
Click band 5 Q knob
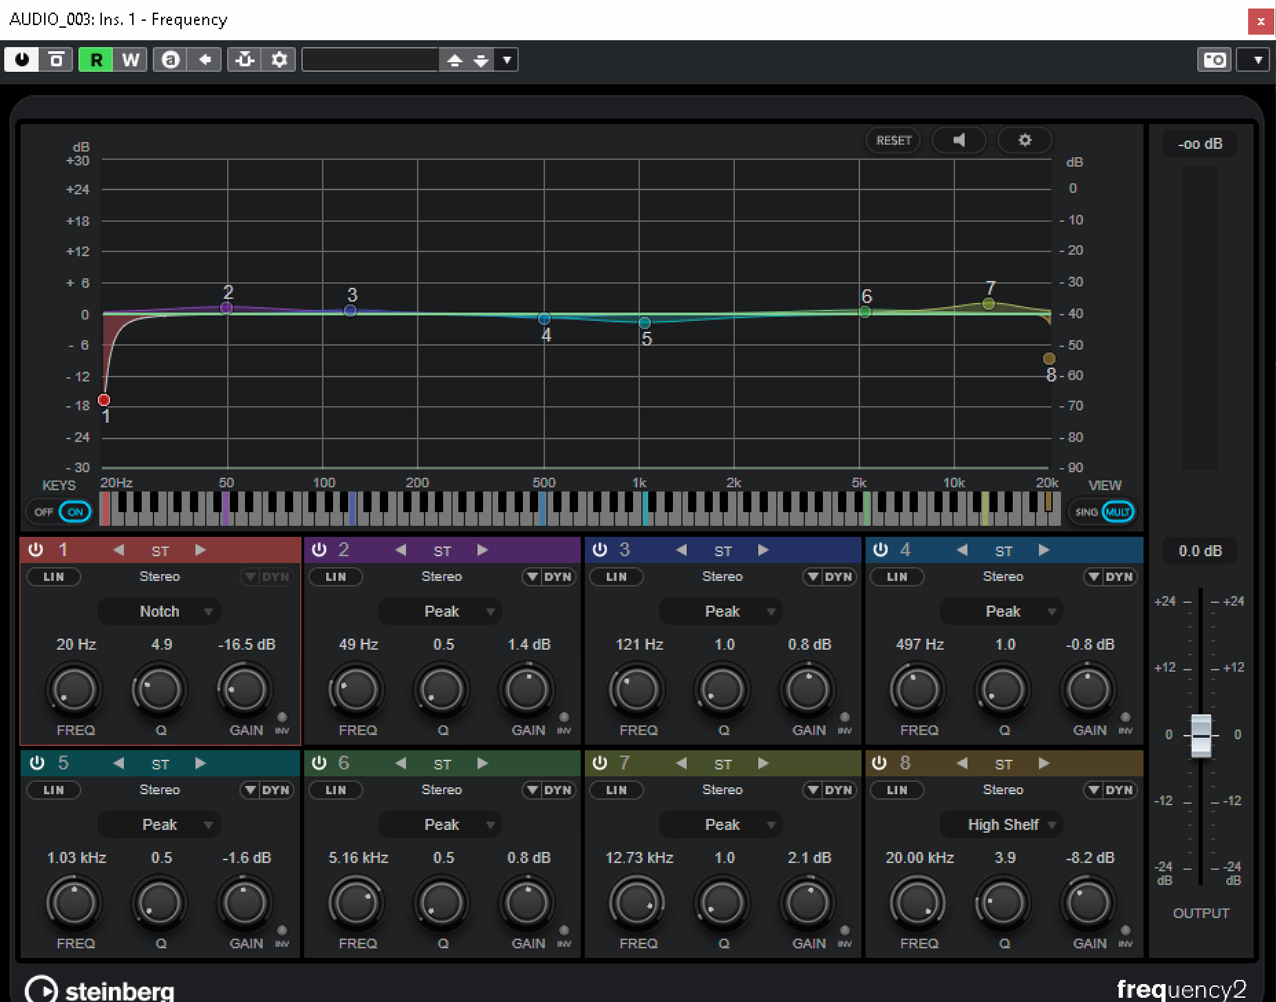[160, 903]
